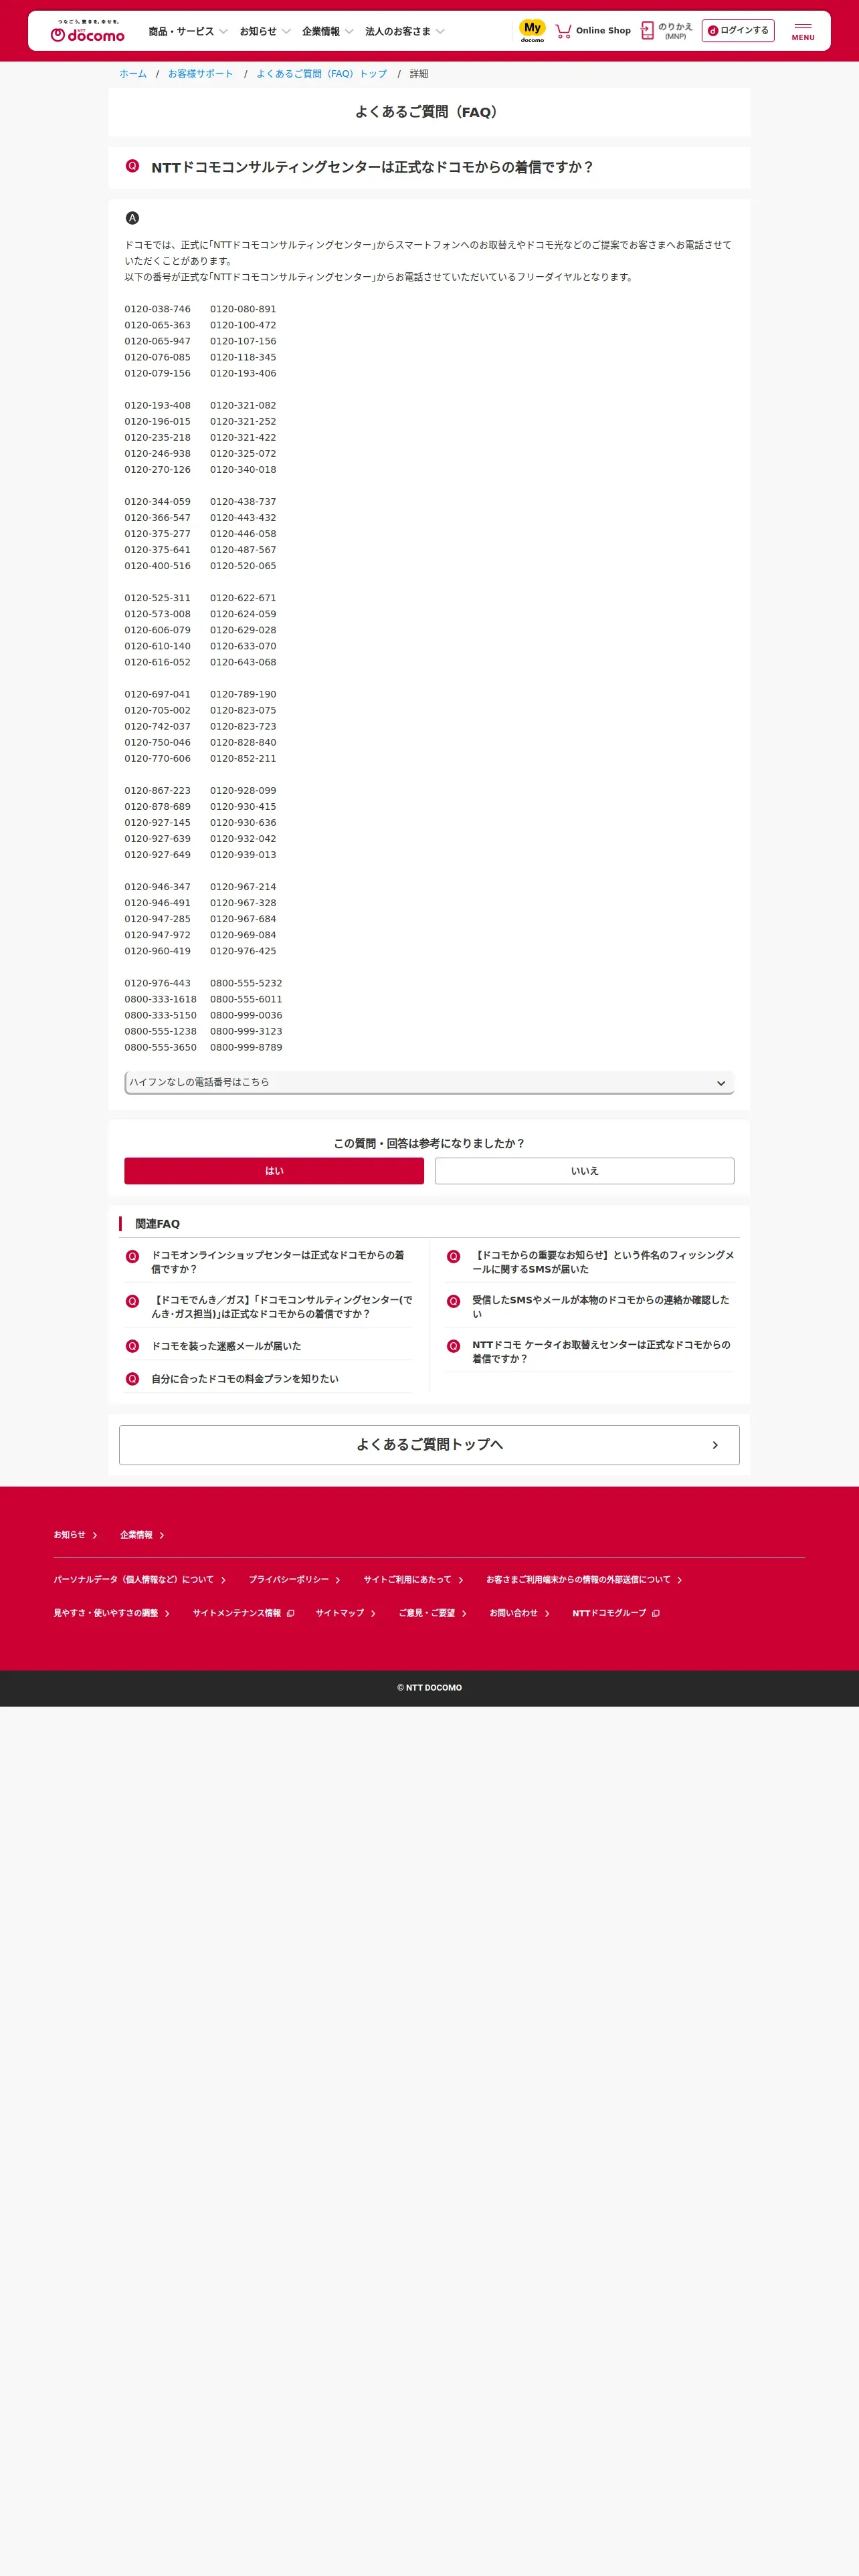
Task: Click the Q icon beside フィッシングメール SMS question
Action: [x=453, y=1257]
